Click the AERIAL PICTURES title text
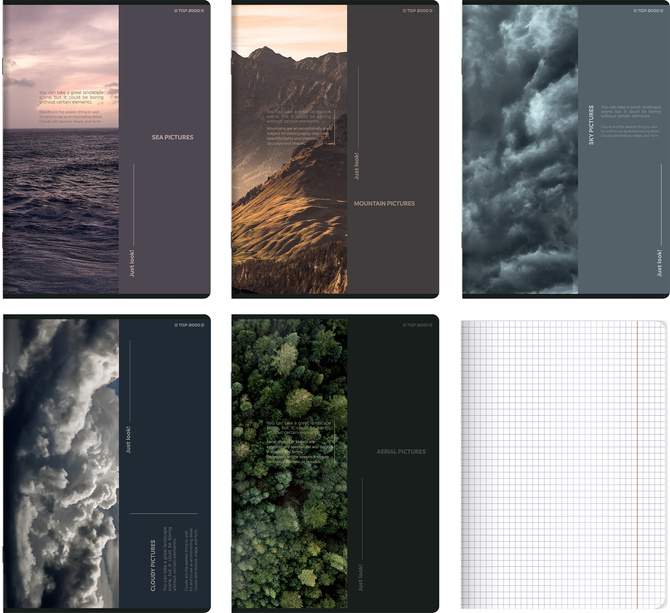The height and width of the screenshot is (613, 670). click(401, 452)
